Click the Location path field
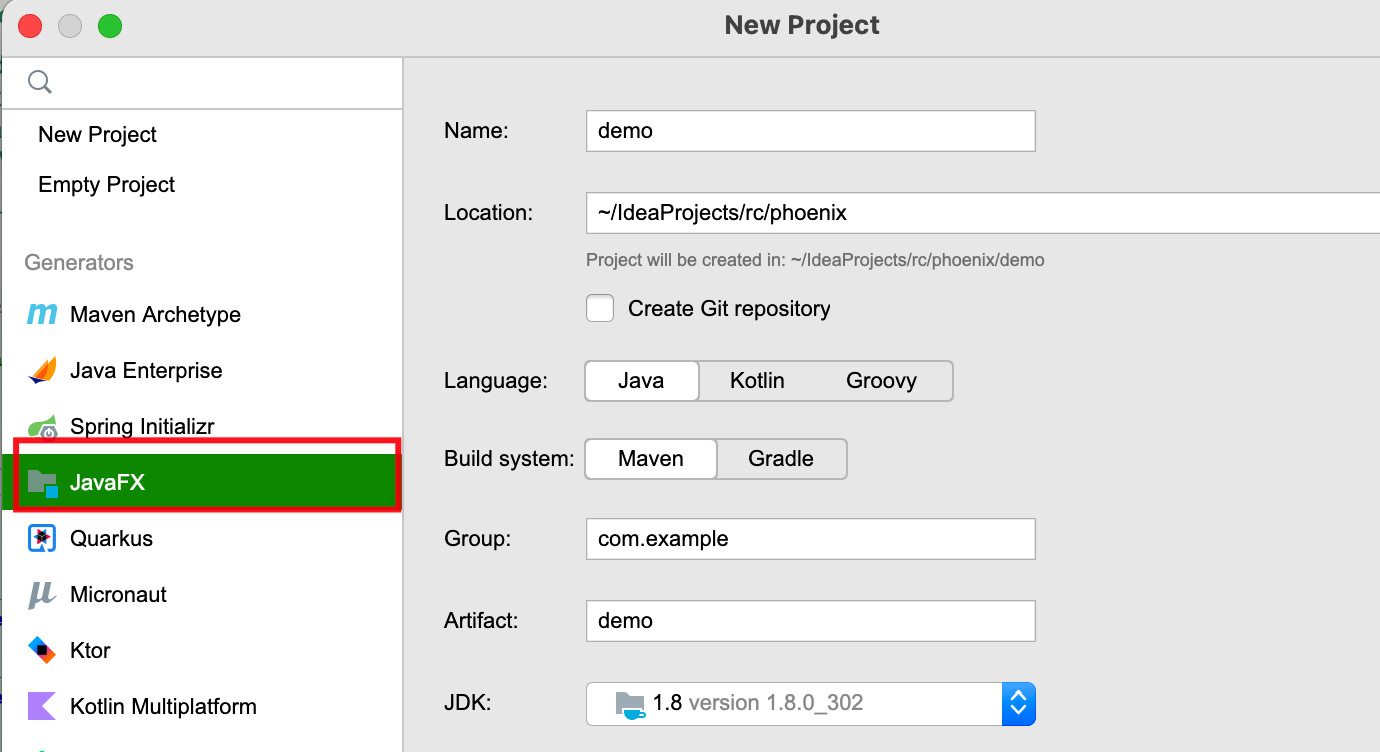 983,213
